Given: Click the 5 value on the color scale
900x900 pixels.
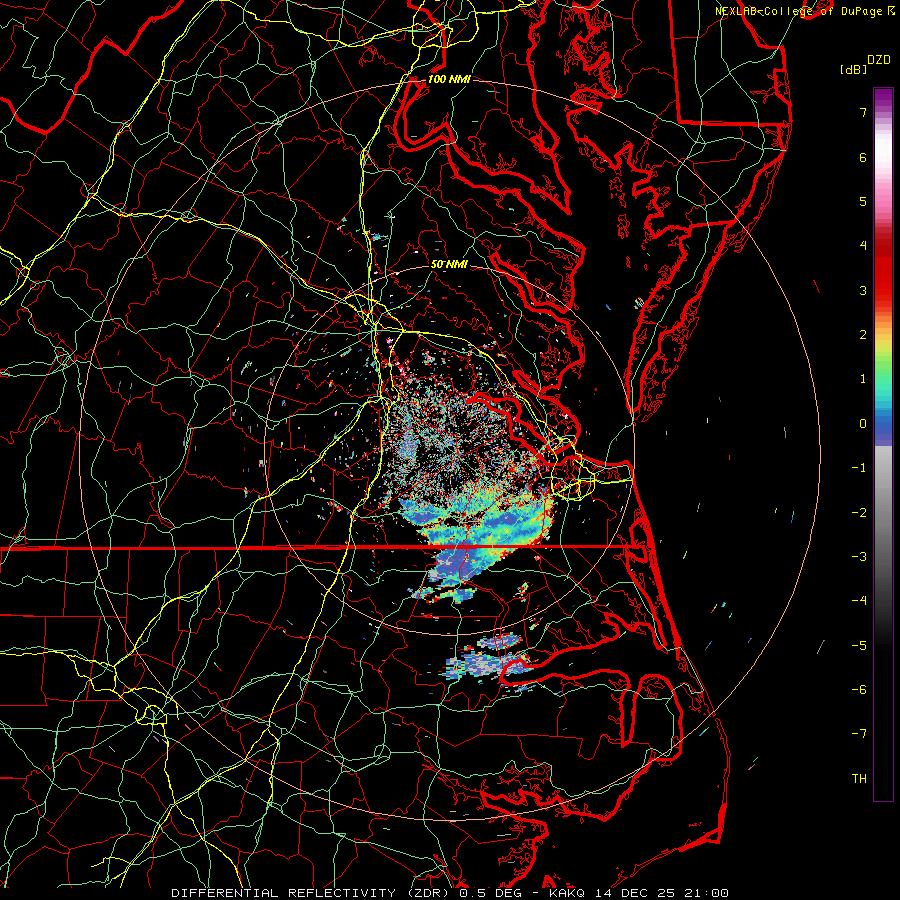Looking at the screenshot, I should (863, 201).
